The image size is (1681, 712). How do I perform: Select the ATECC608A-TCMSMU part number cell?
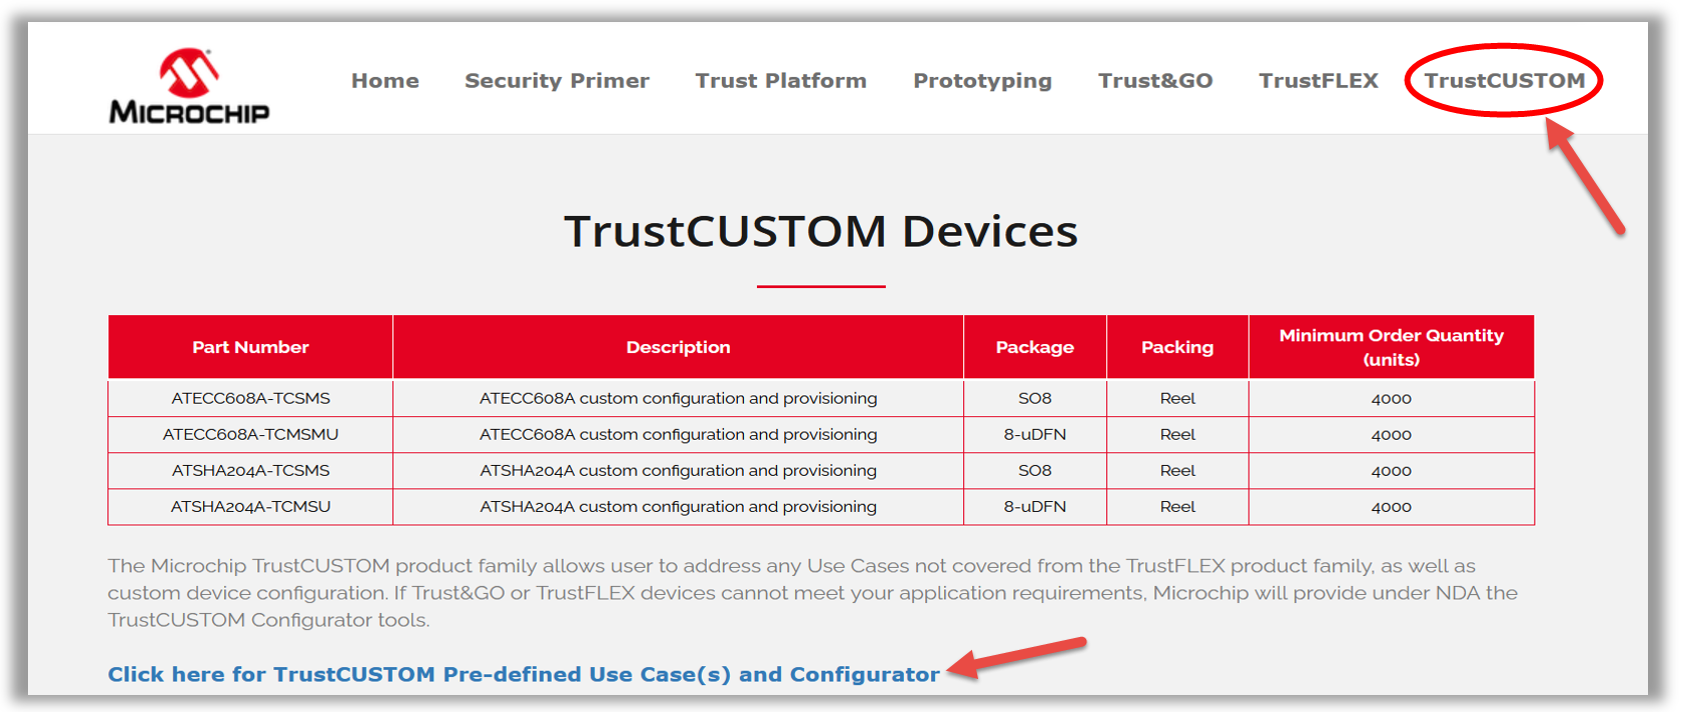click(250, 434)
